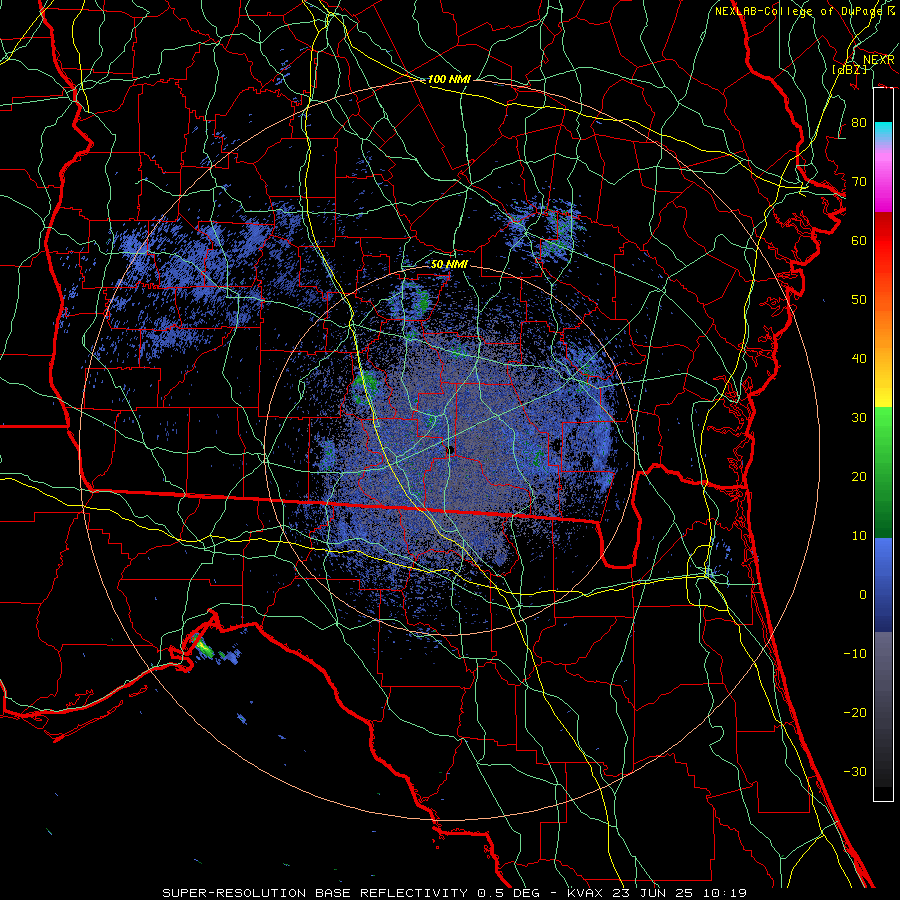Screen dimensions: 900x900
Task: Click the 100 NMI range ring label
Action: pyautogui.click(x=449, y=79)
